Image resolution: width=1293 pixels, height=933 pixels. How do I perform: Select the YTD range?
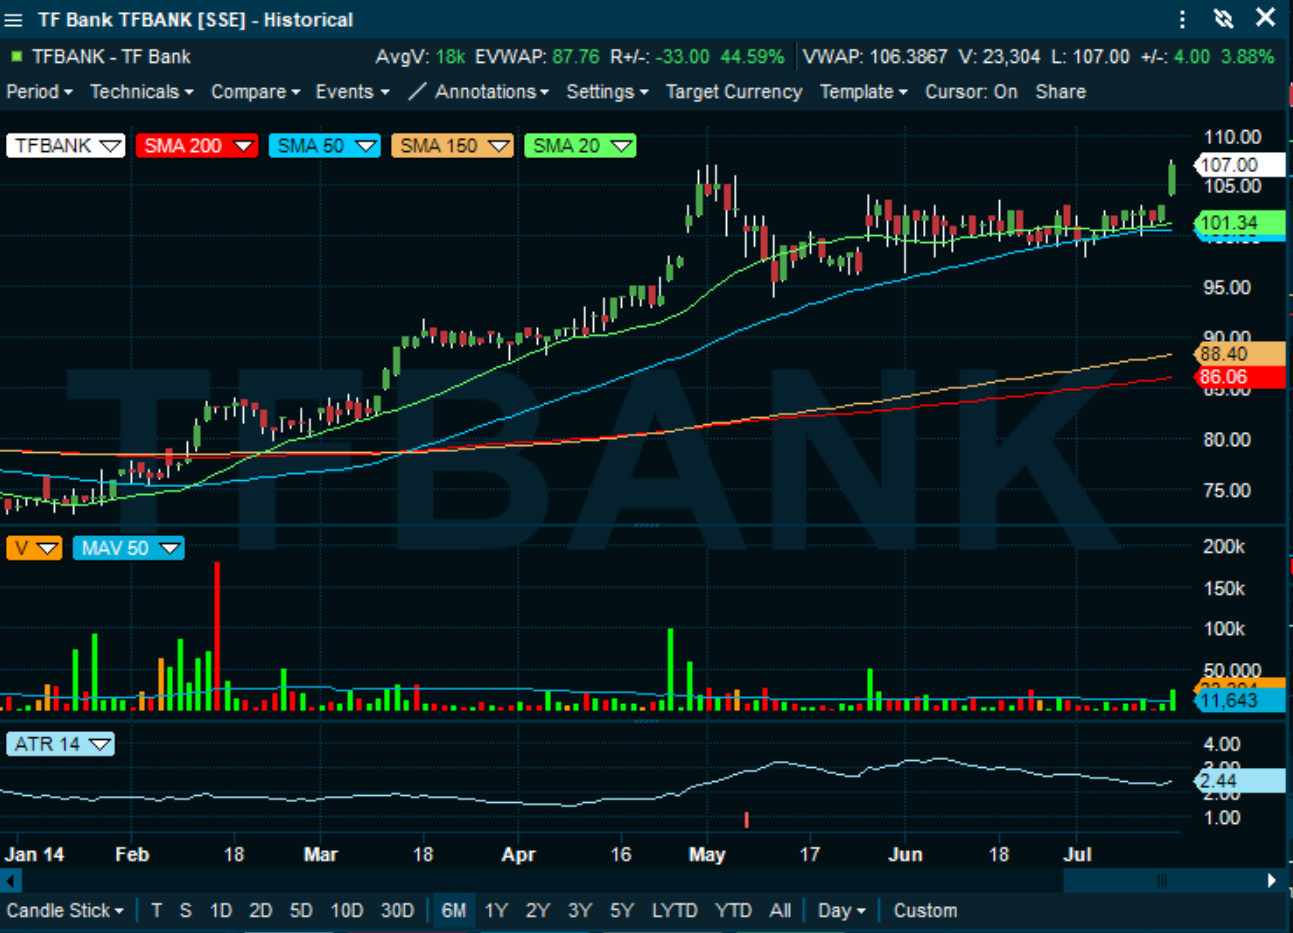[x=733, y=911]
